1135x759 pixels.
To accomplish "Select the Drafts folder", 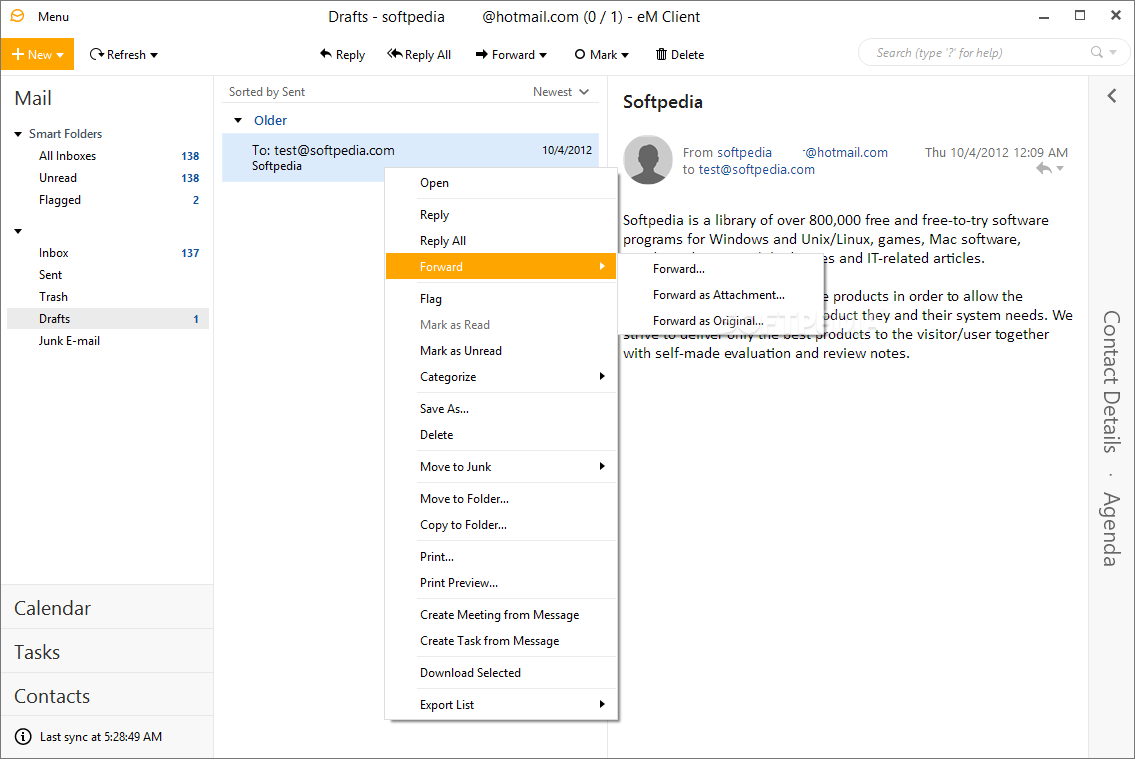I will 109,318.
